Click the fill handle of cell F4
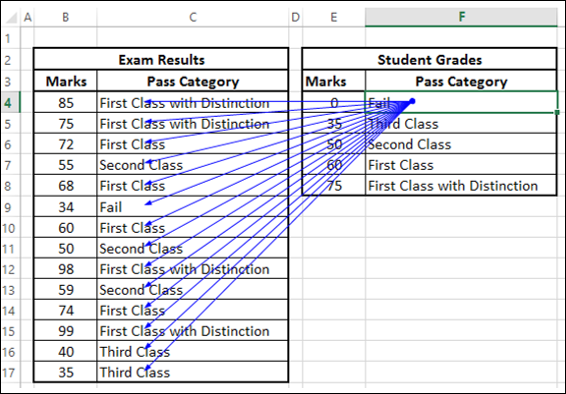The width and height of the screenshot is (566, 394). [557, 113]
